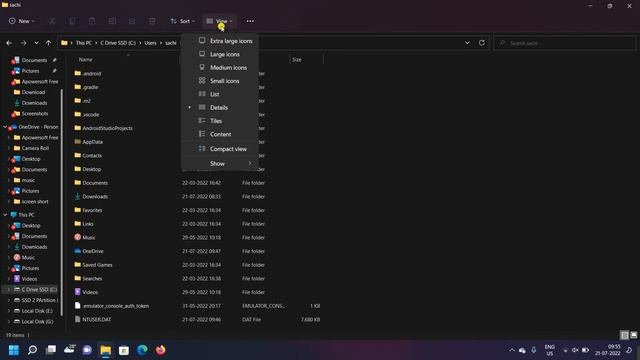Choose Content view
This screenshot has width=640, height=360.
pos(220,134)
